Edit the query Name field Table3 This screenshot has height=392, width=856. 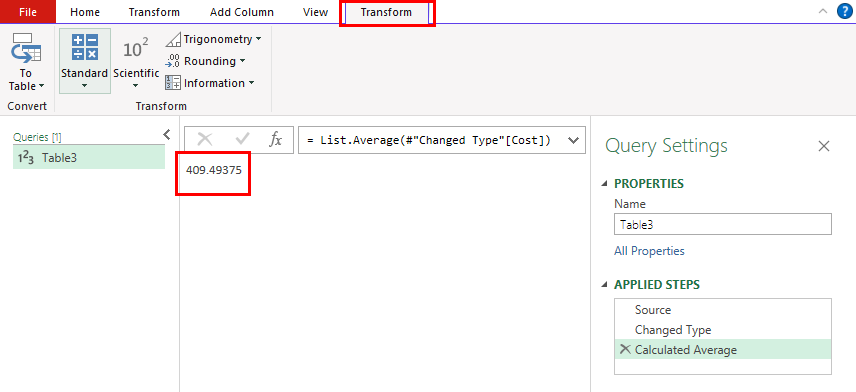pyautogui.click(x=723, y=224)
